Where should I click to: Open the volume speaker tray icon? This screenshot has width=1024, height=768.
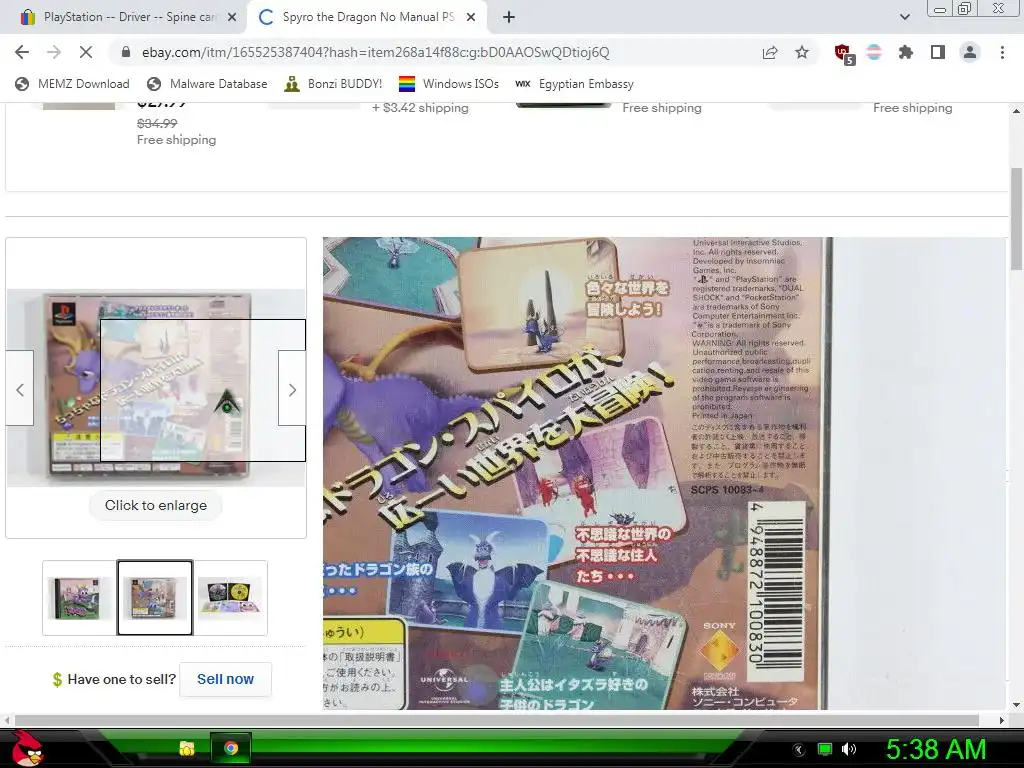[x=849, y=749]
